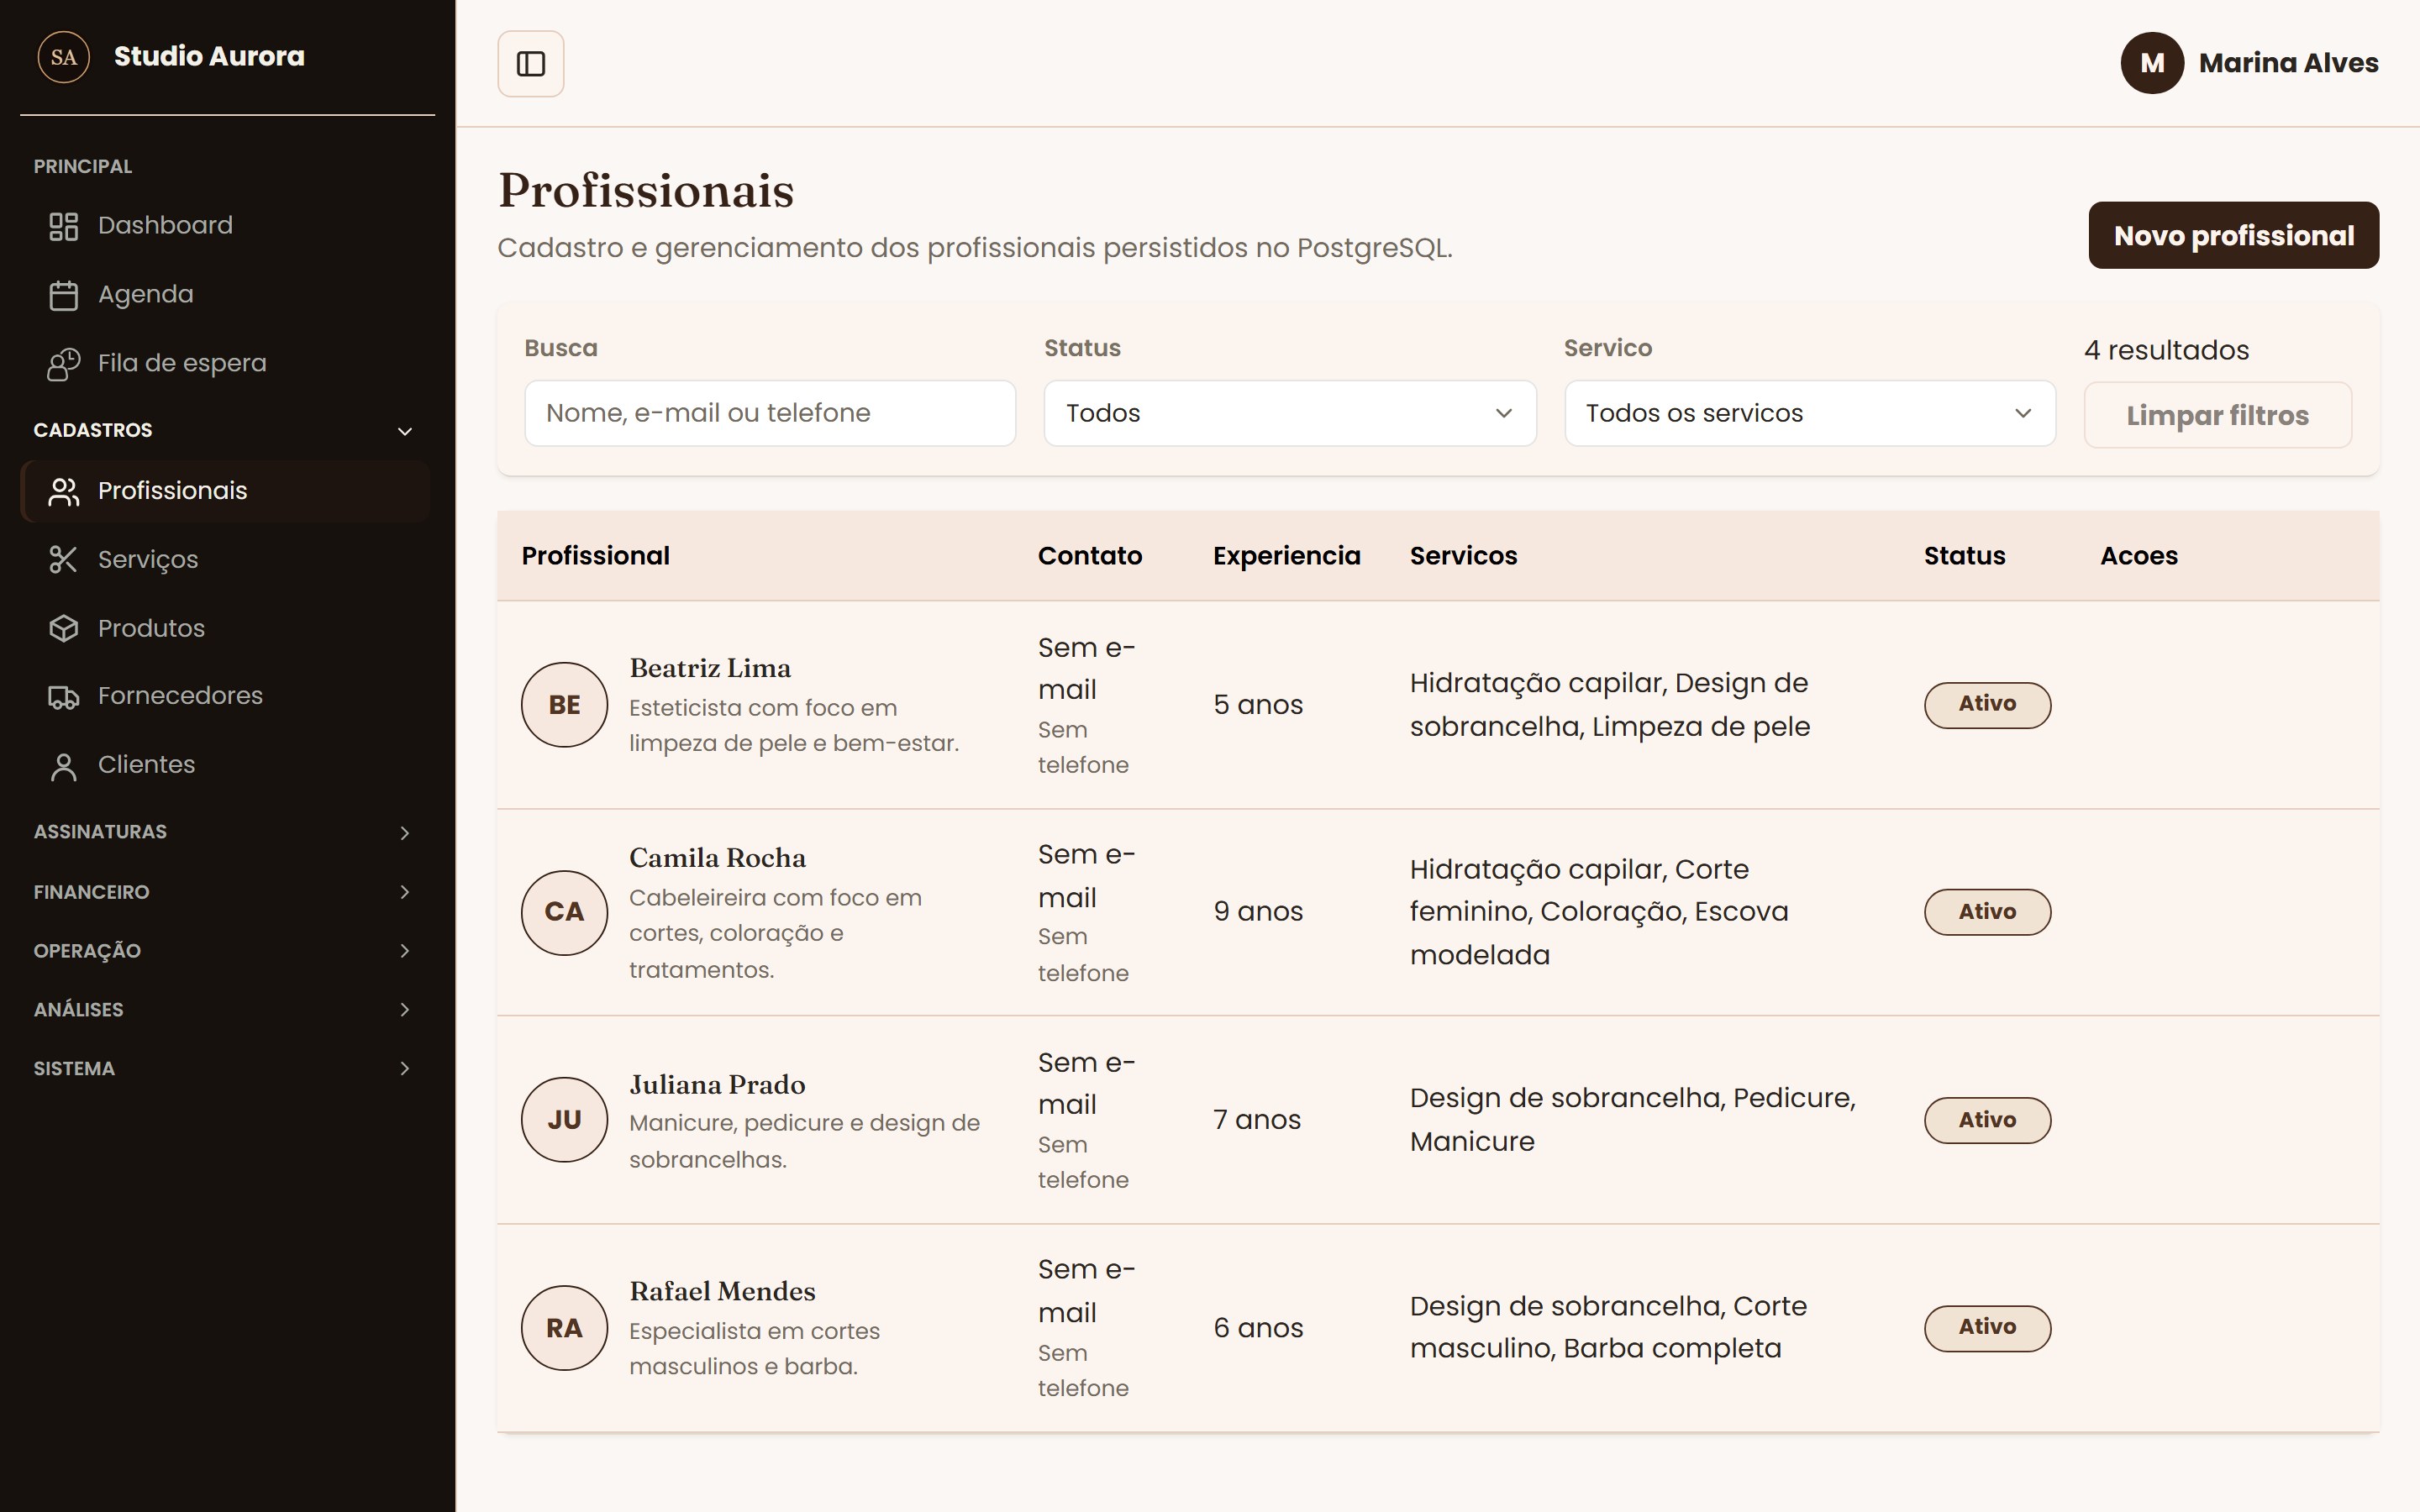2420x1512 pixels.
Task: Click Beatriz Lima's BE avatar
Action: tap(564, 705)
